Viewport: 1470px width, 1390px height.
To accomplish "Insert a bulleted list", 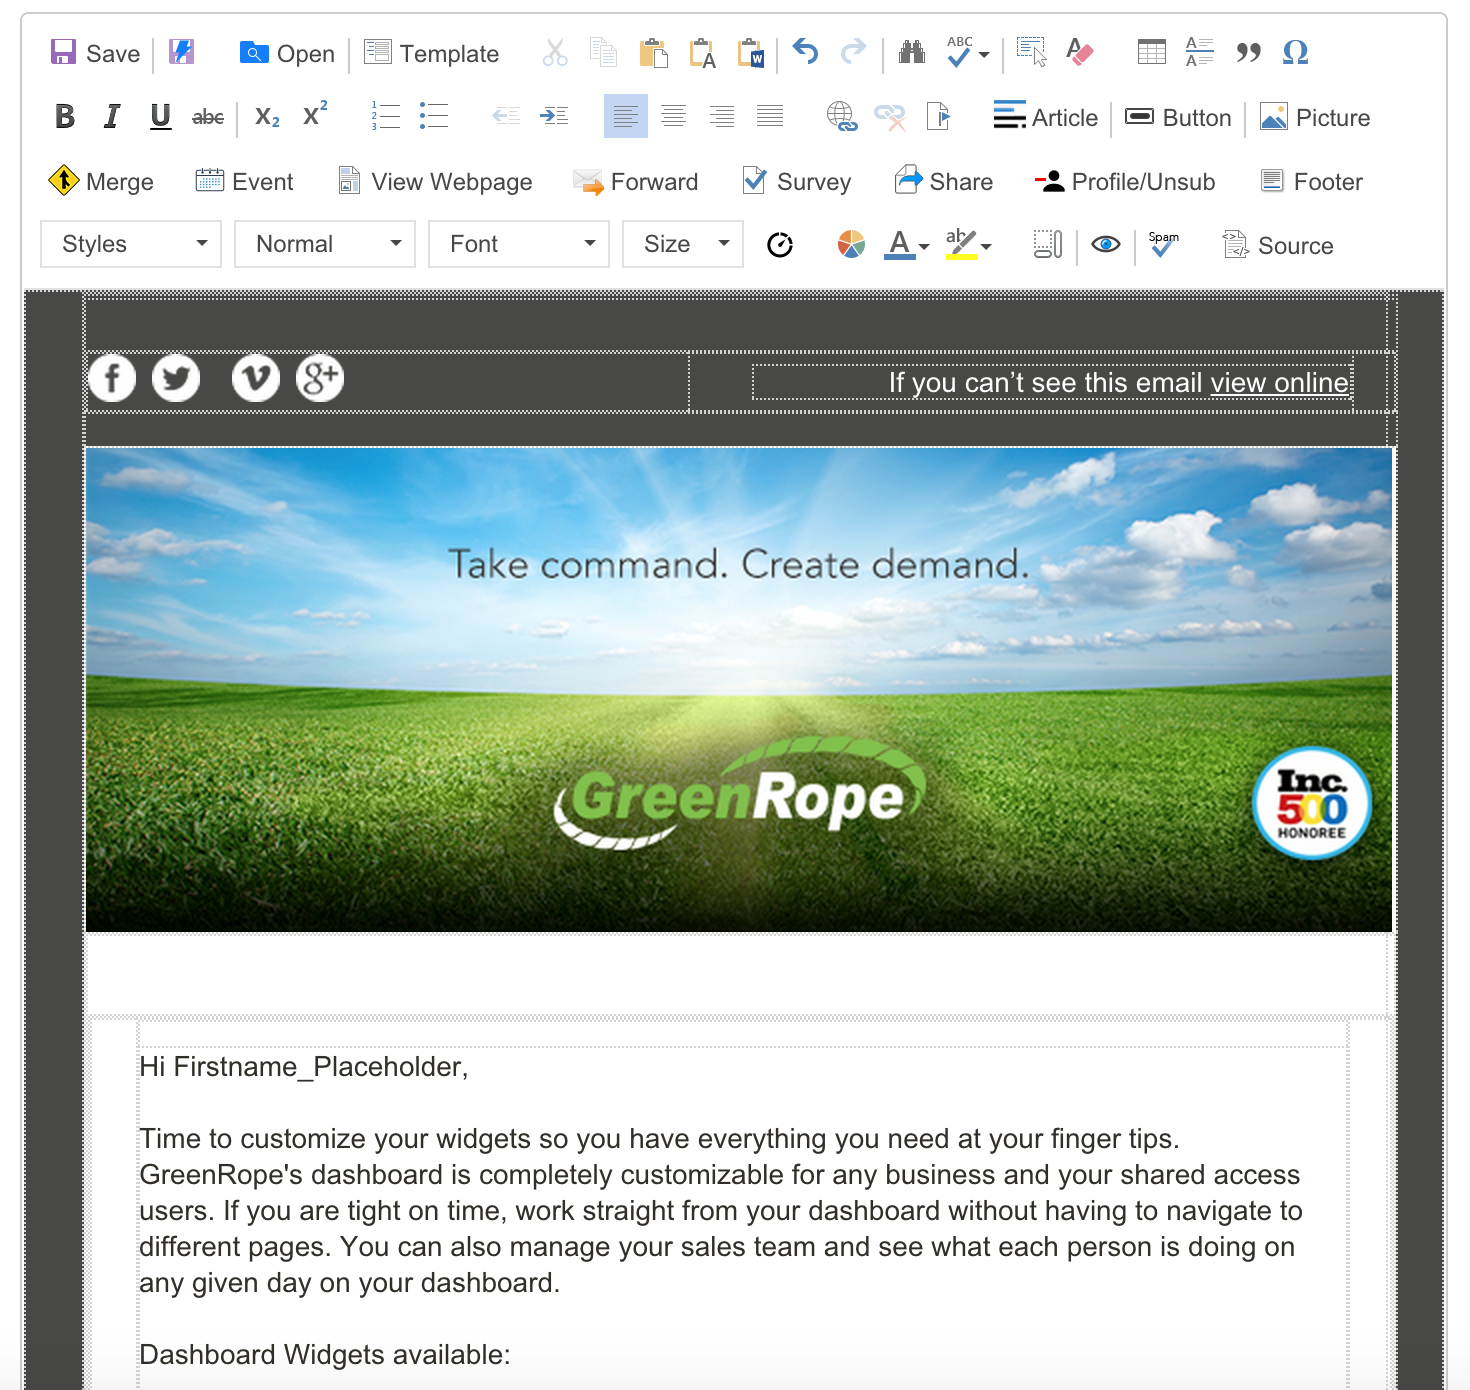I will tap(433, 117).
